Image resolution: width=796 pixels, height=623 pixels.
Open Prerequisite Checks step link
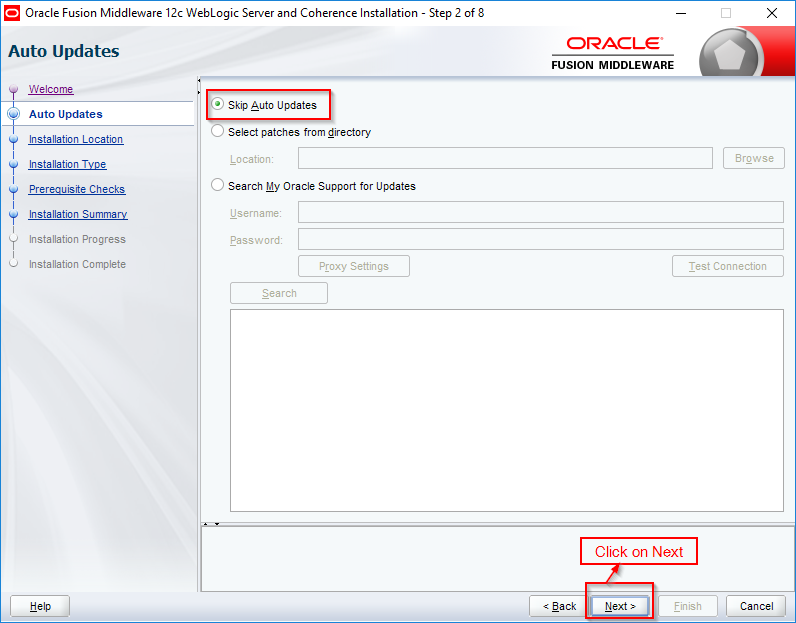point(77,189)
